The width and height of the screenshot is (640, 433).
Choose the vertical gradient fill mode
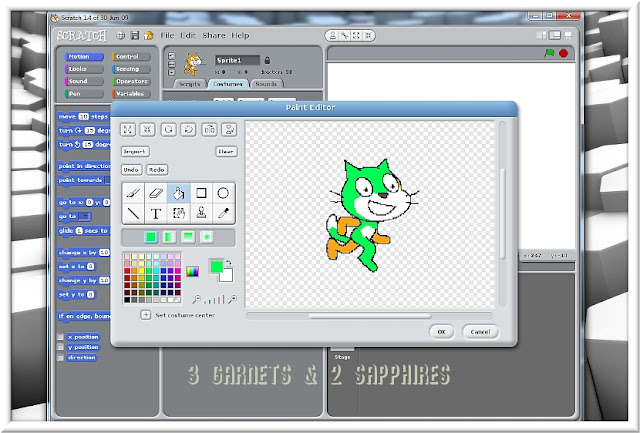tap(188, 237)
